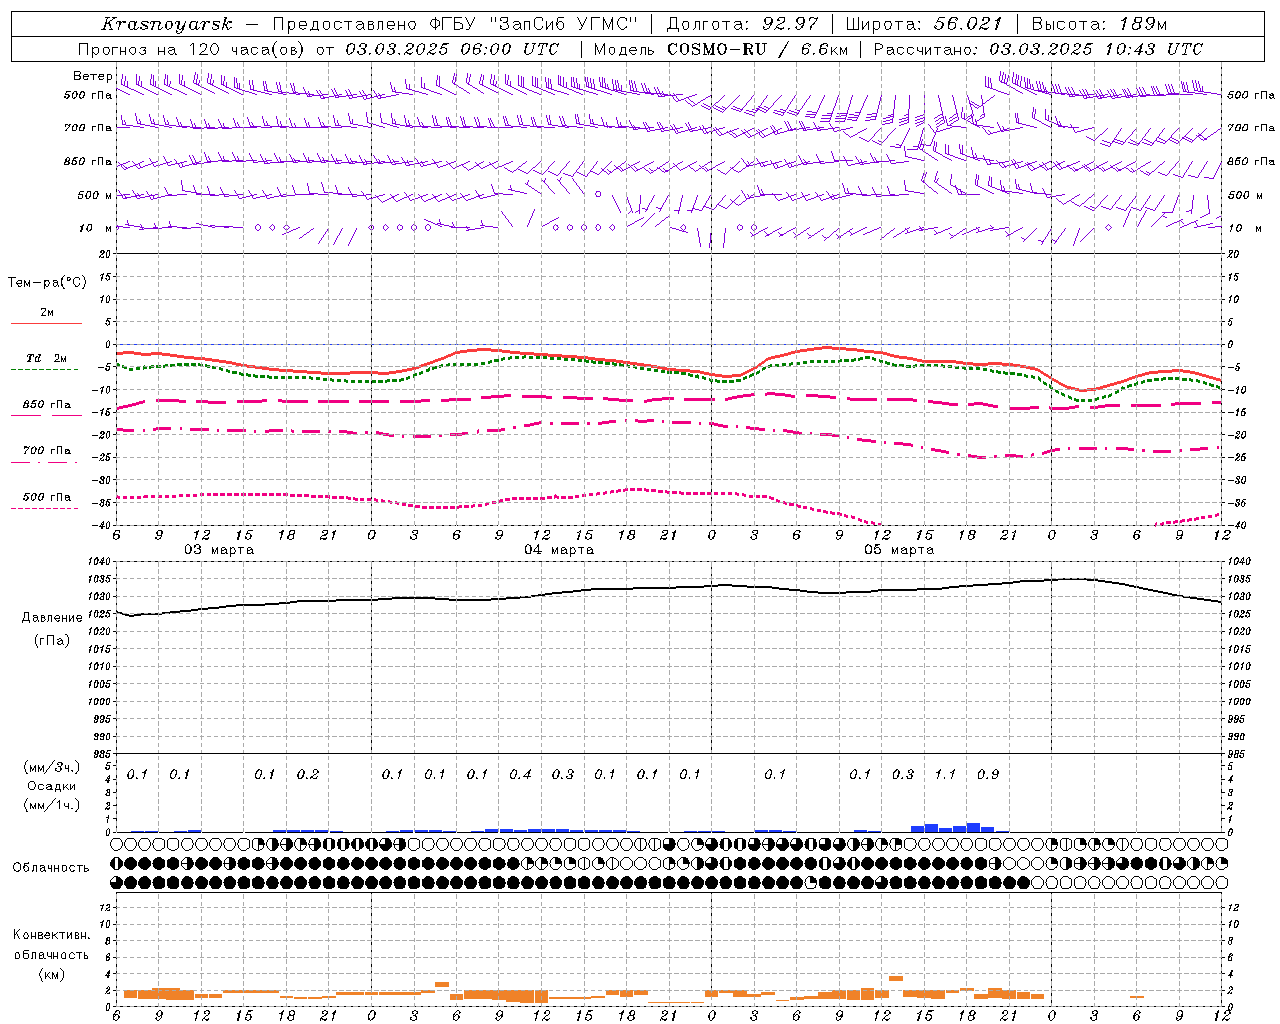Click the Широта: 56.021 latitude value

pyautogui.click(x=924, y=24)
